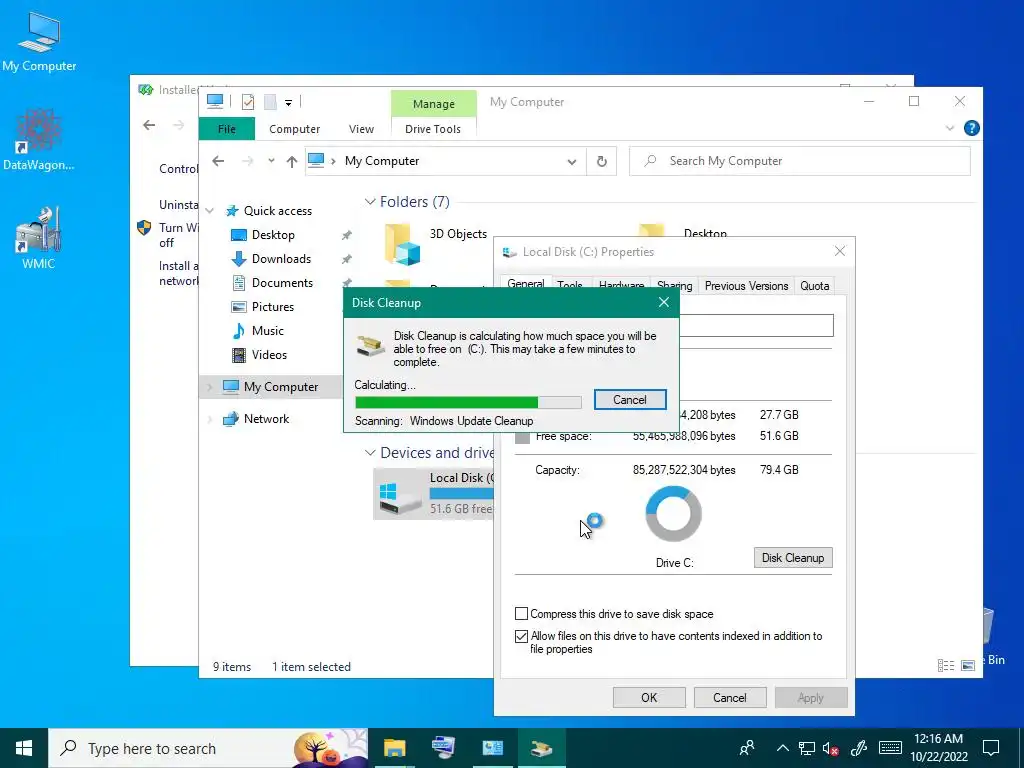Click Explorer back arrow in My Computer

click(x=218, y=161)
